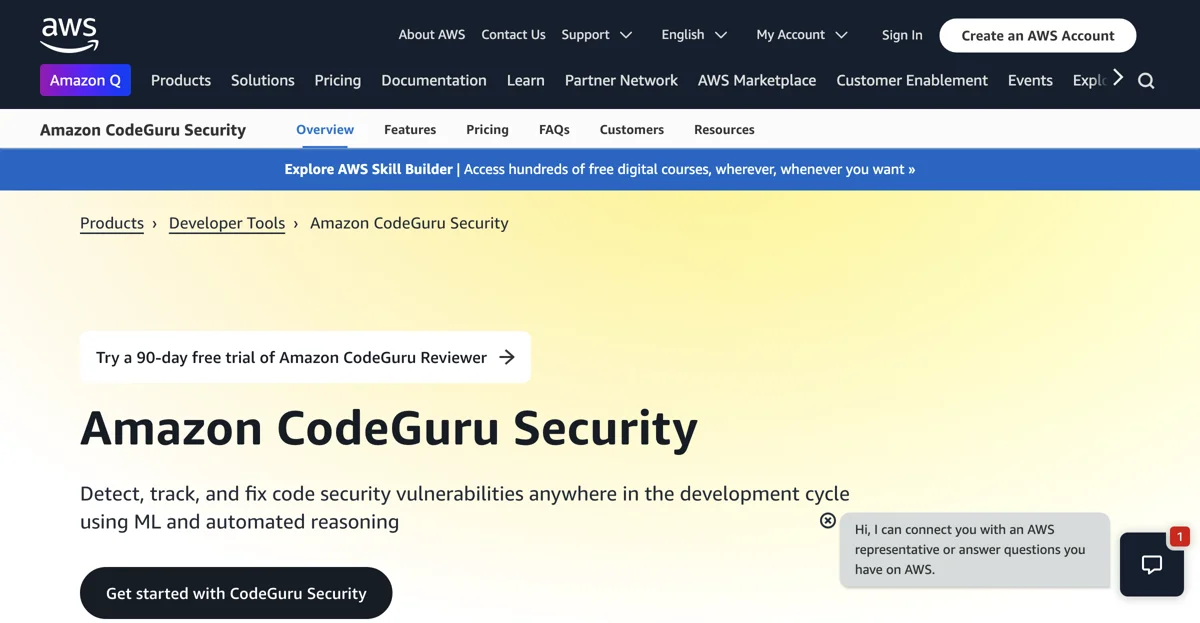Open the Events menu
1200x623 pixels.
point(1030,80)
